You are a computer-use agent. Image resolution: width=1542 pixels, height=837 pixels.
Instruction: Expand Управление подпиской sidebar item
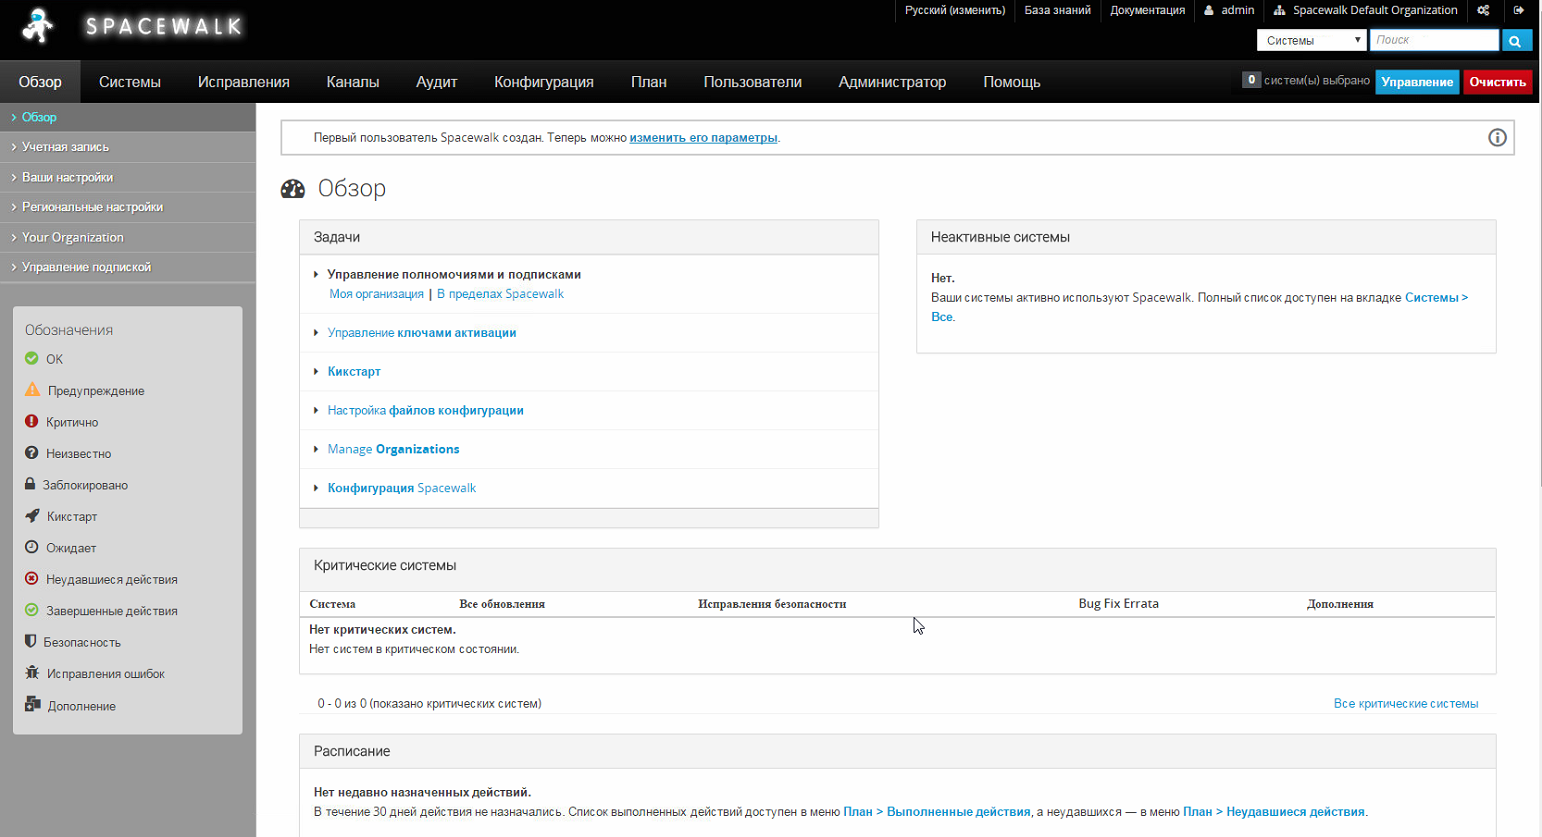86,267
